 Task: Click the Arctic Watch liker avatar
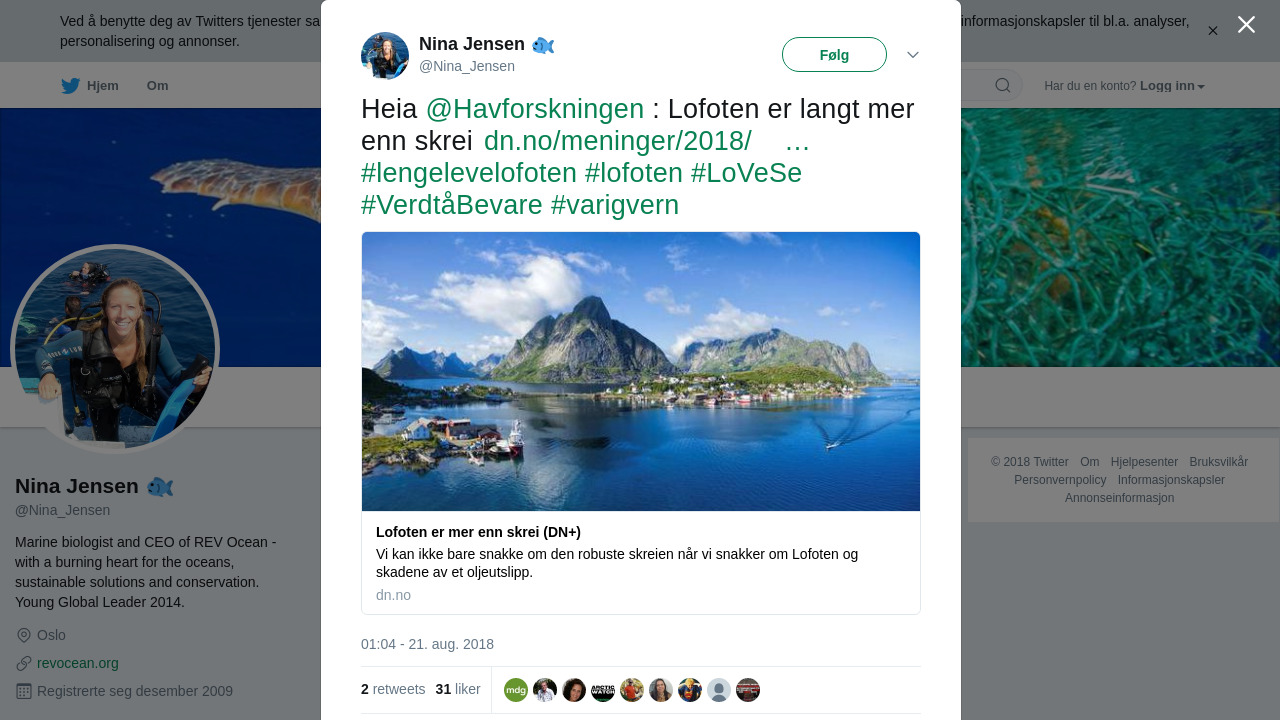(603, 690)
